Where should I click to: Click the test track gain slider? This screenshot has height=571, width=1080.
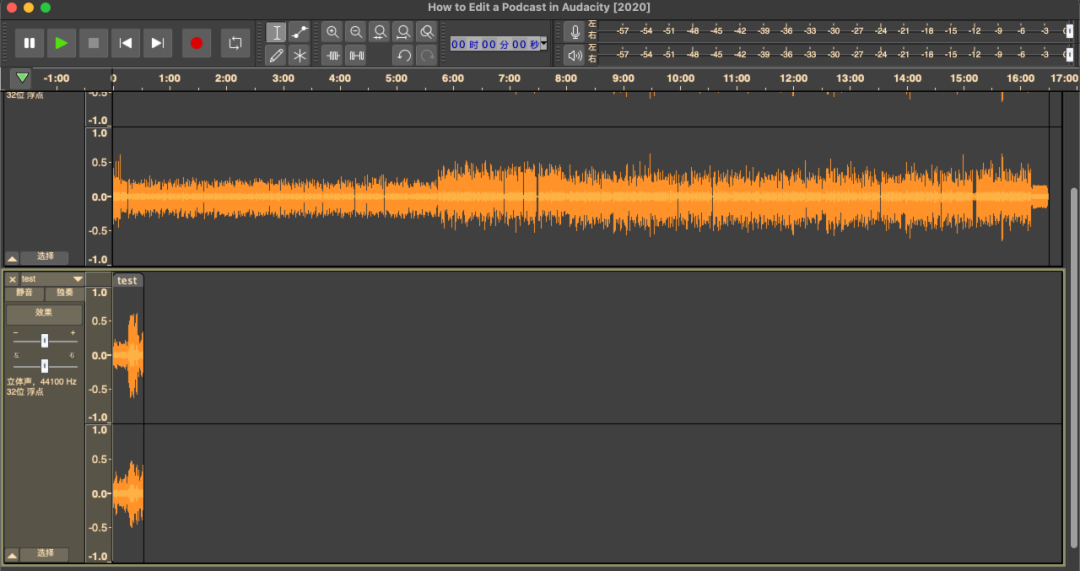44,341
